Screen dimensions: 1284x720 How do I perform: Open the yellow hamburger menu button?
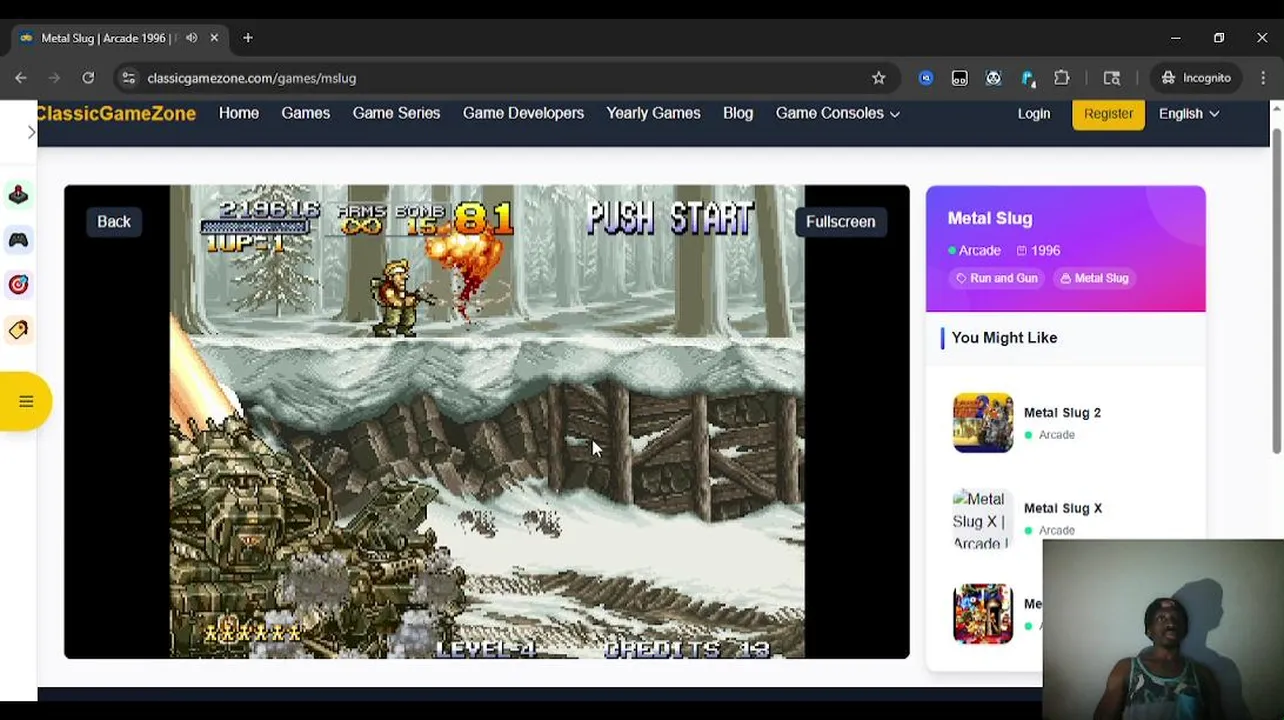coord(26,401)
